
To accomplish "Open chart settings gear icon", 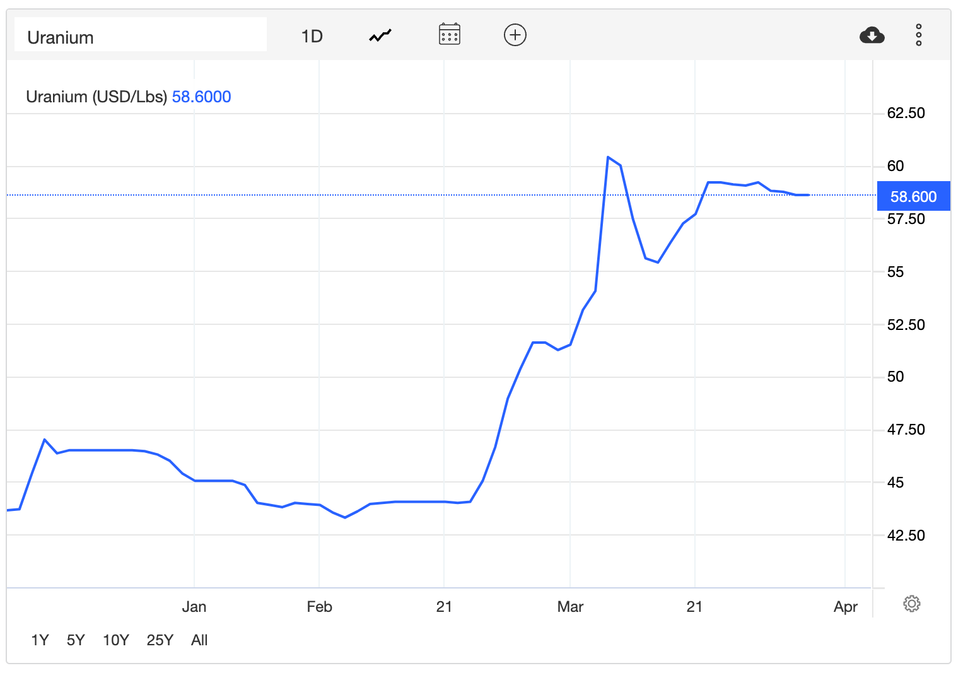I will click(911, 604).
